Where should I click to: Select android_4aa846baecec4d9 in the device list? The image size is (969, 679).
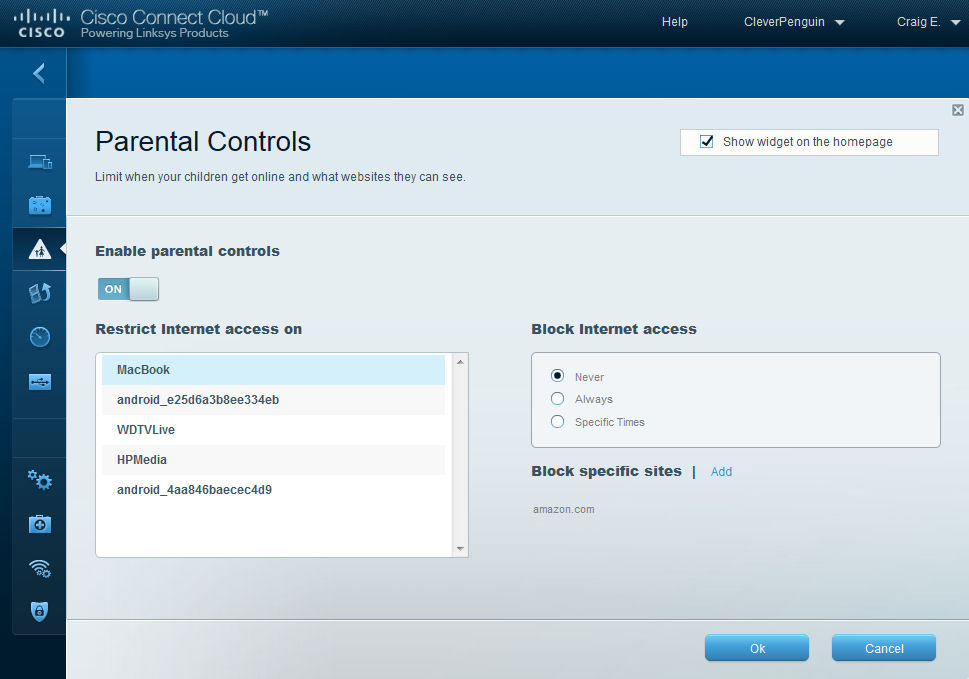coord(273,489)
